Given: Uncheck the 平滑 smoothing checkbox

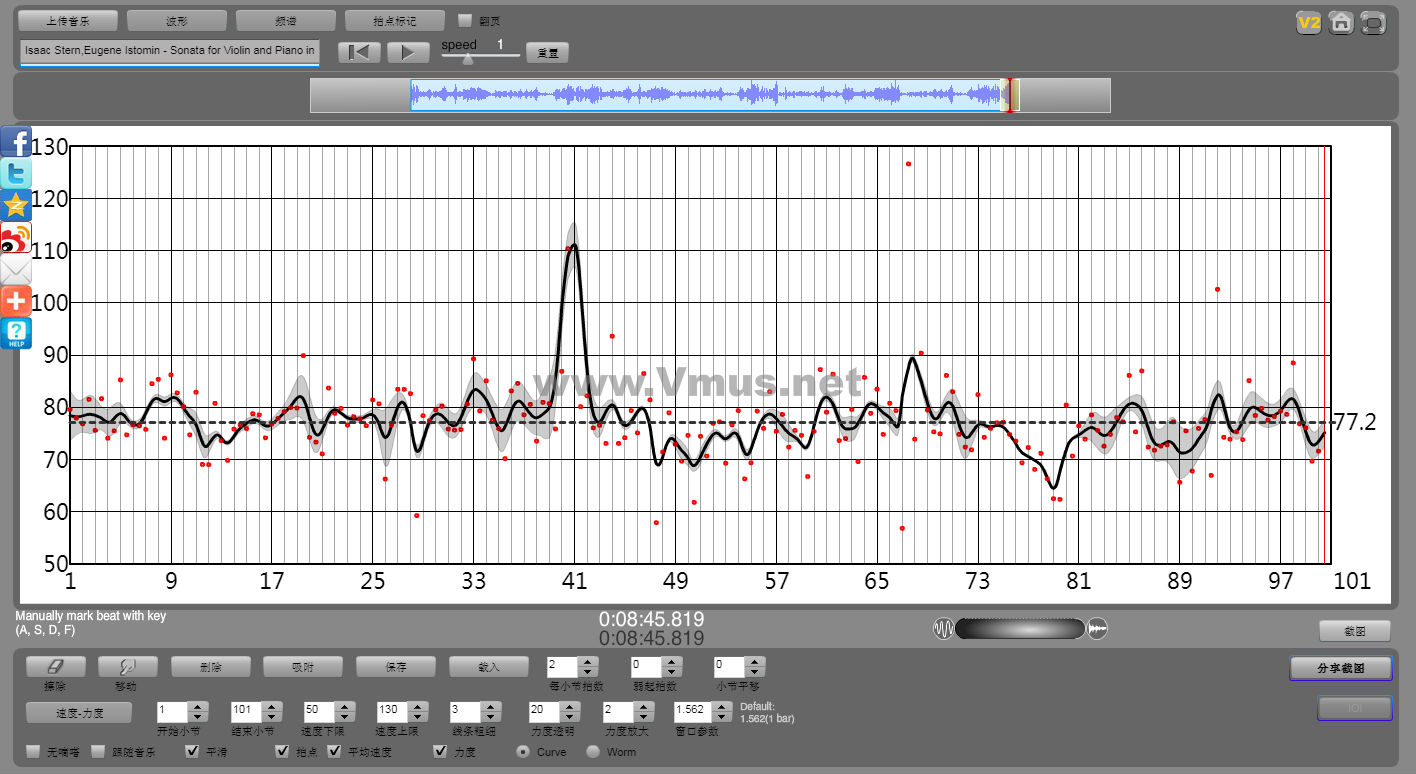Looking at the screenshot, I should [192, 751].
